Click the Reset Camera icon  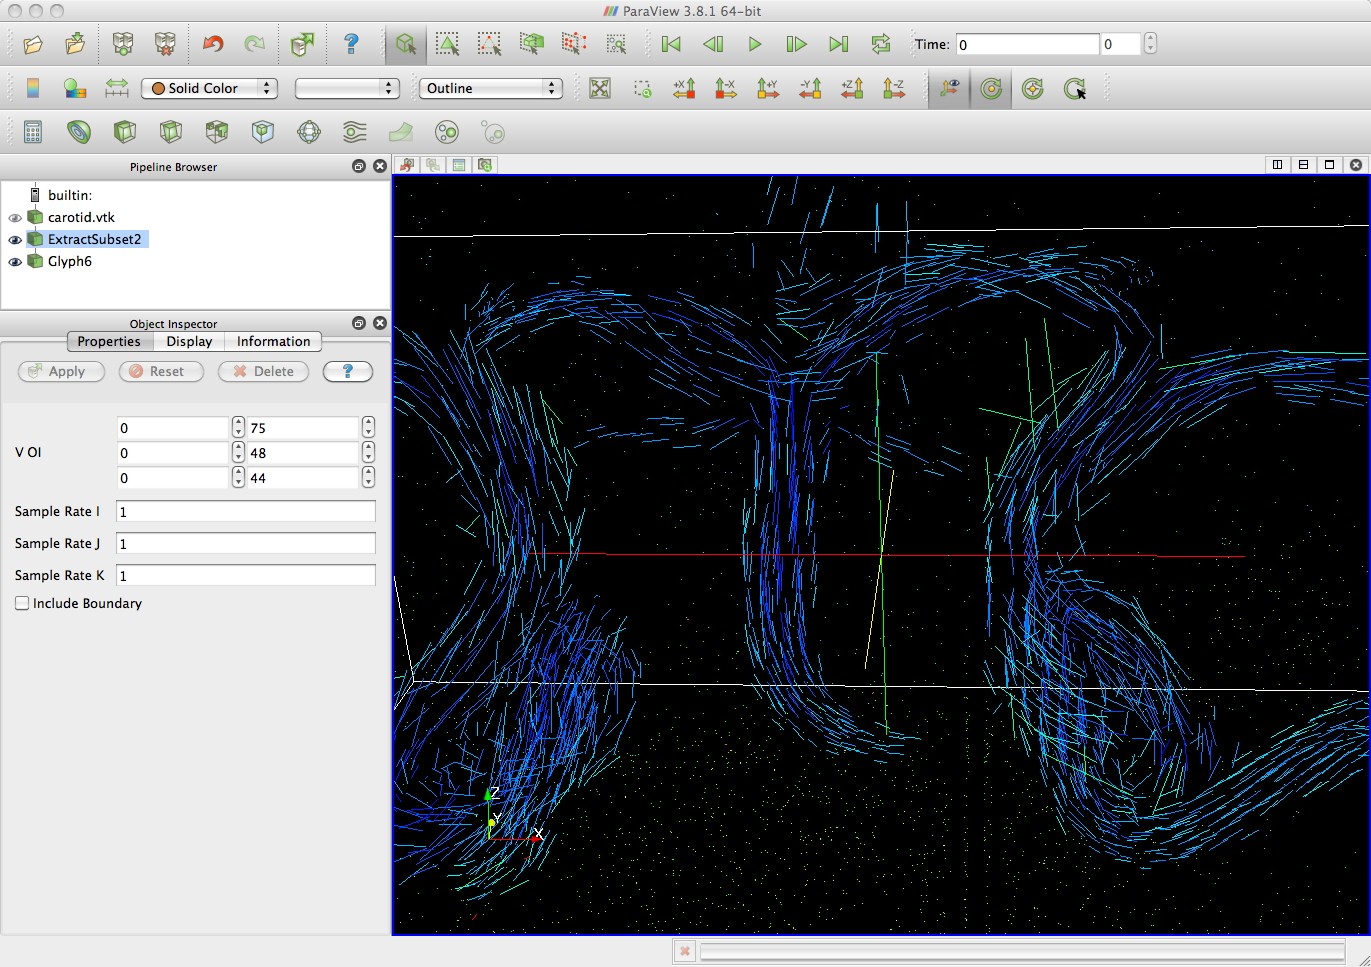(600, 88)
